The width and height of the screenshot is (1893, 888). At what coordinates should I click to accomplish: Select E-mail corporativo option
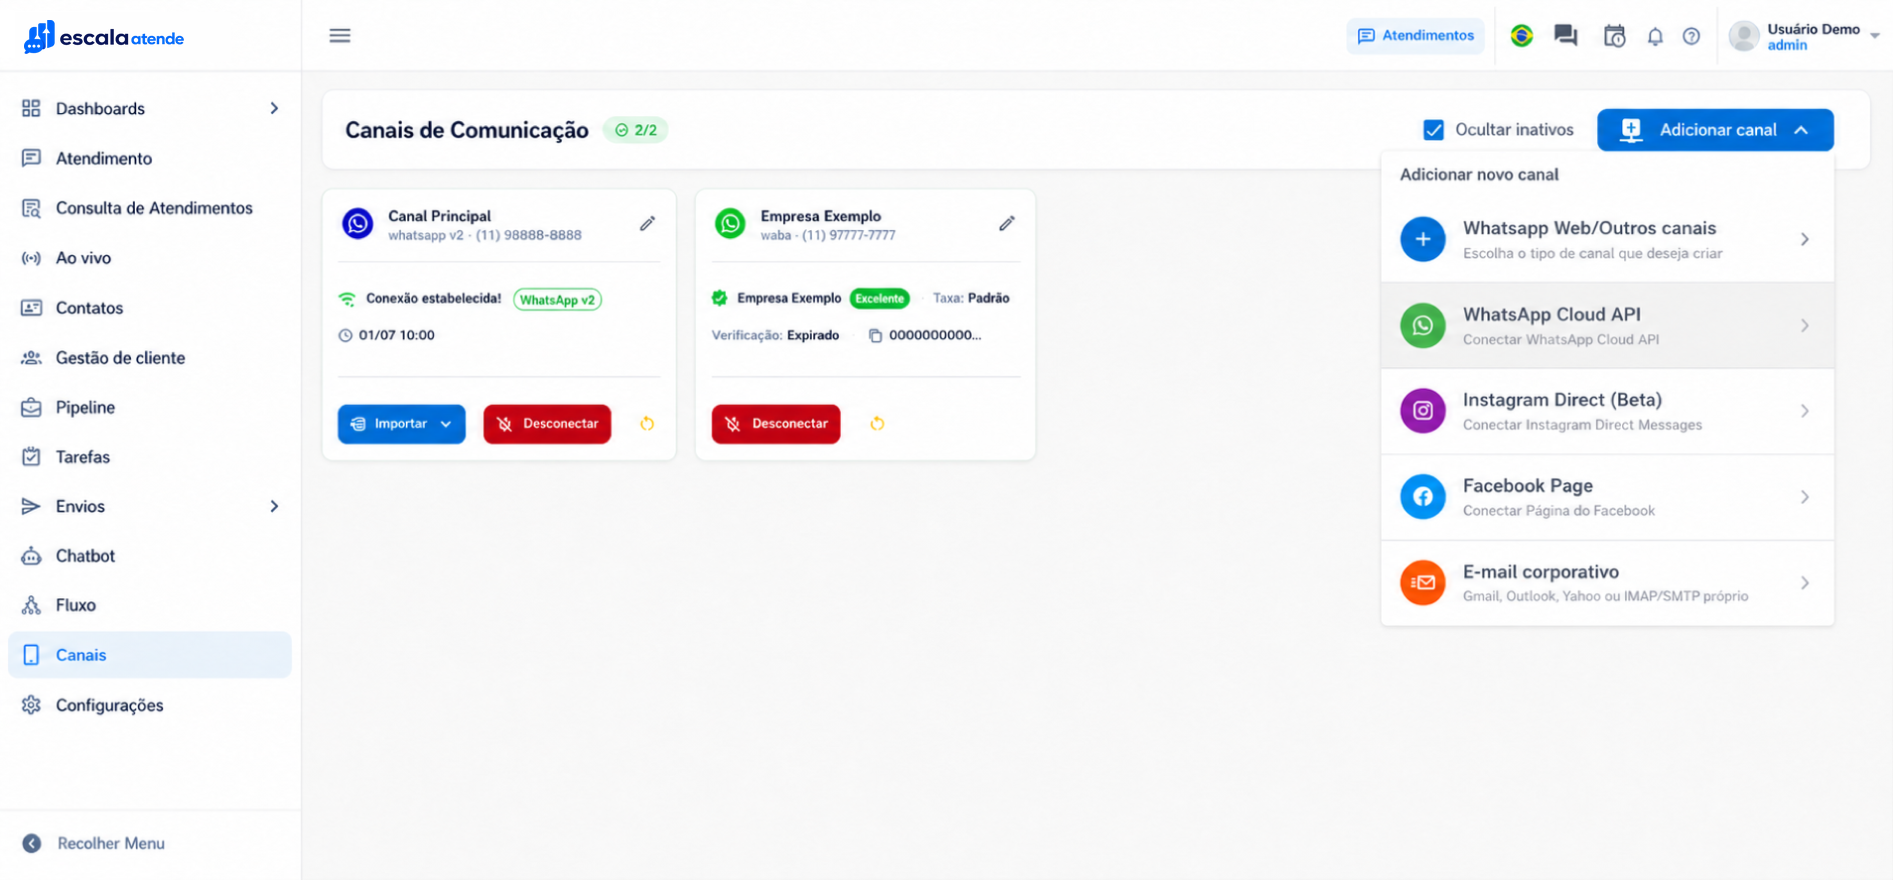coord(1607,583)
